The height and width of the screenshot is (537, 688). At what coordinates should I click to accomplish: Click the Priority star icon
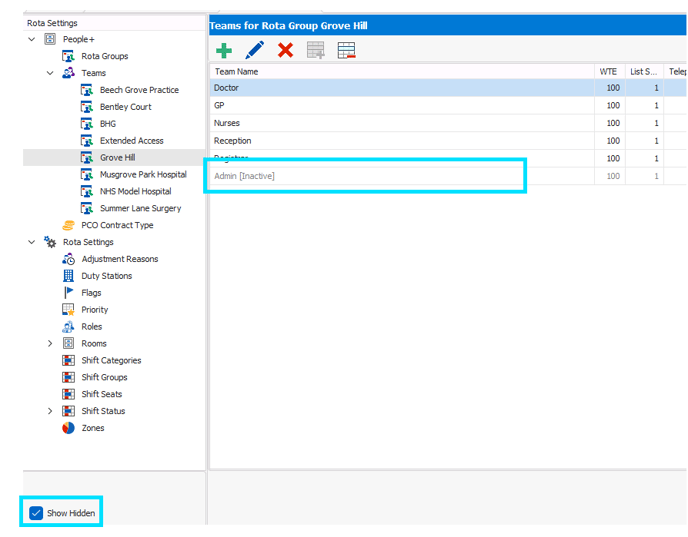[x=68, y=310]
